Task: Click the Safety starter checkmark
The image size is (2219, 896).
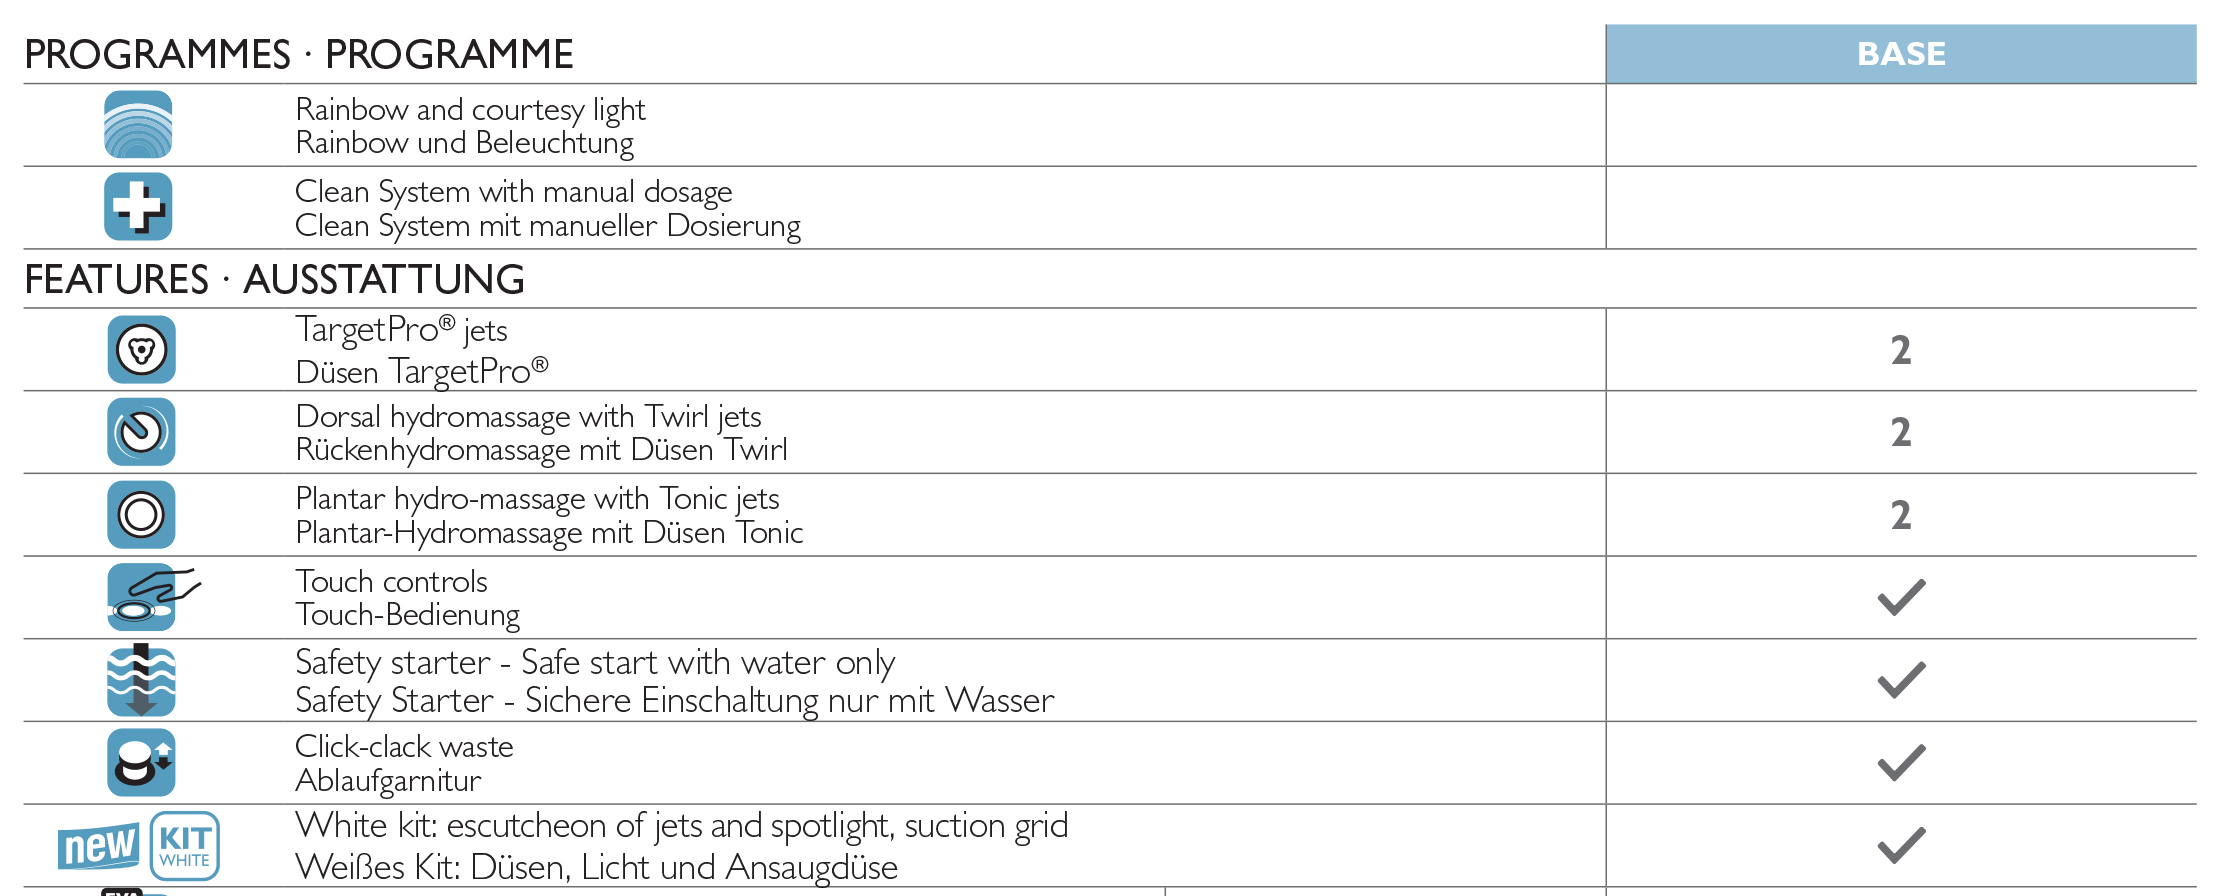Action: (x=1901, y=680)
